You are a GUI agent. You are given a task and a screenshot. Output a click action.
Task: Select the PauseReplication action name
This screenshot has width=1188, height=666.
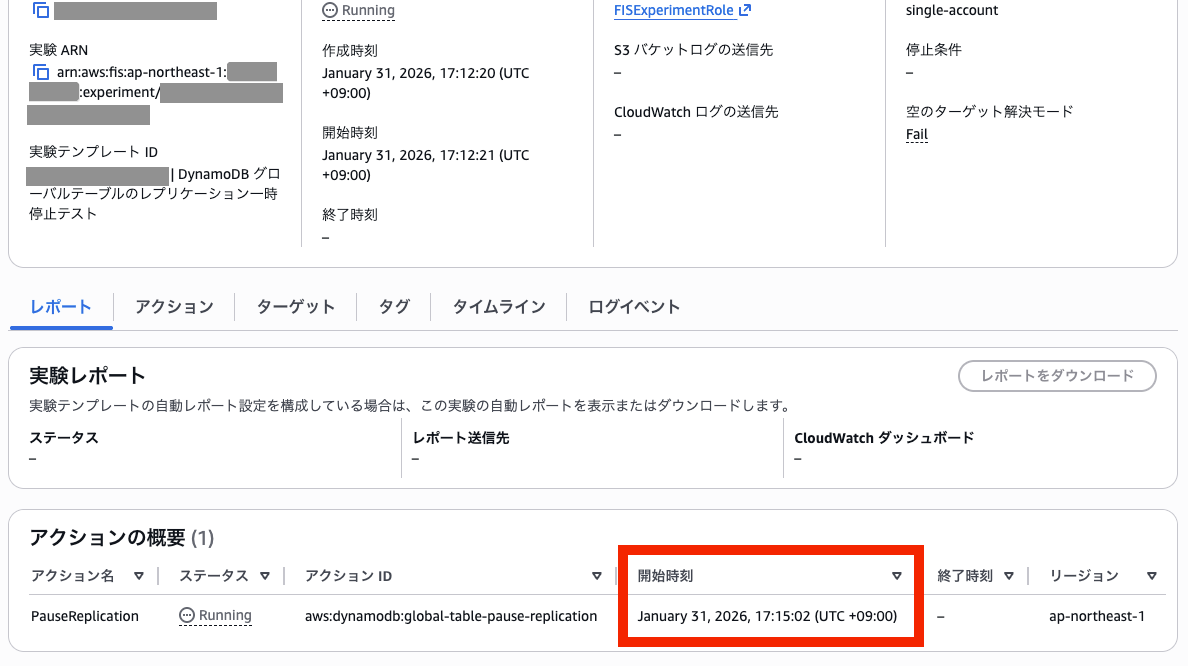point(85,616)
